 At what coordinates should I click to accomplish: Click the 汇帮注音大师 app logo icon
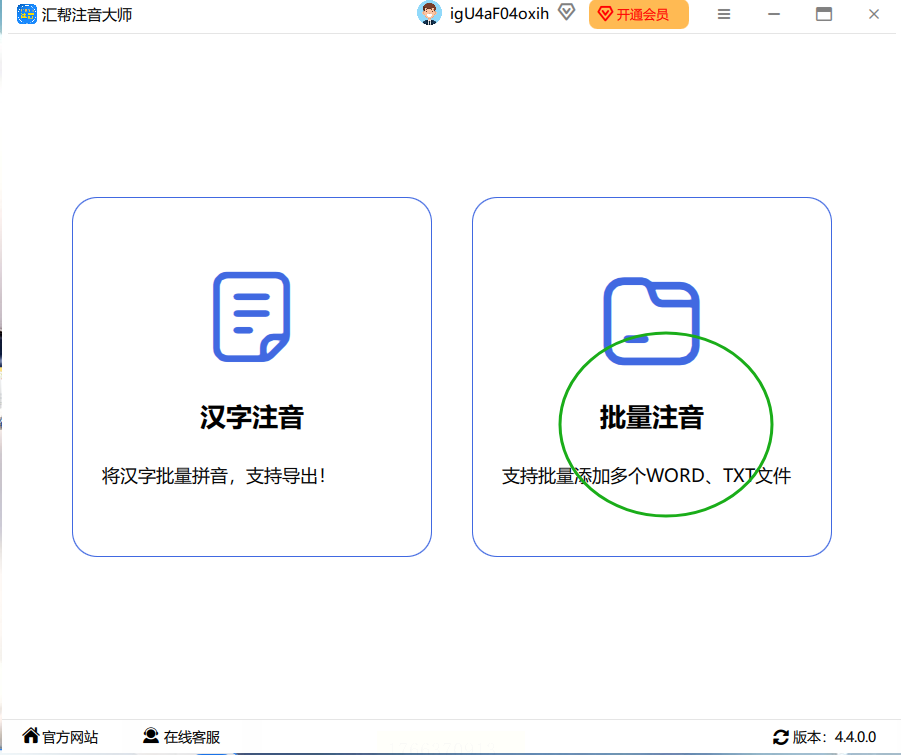(26, 14)
